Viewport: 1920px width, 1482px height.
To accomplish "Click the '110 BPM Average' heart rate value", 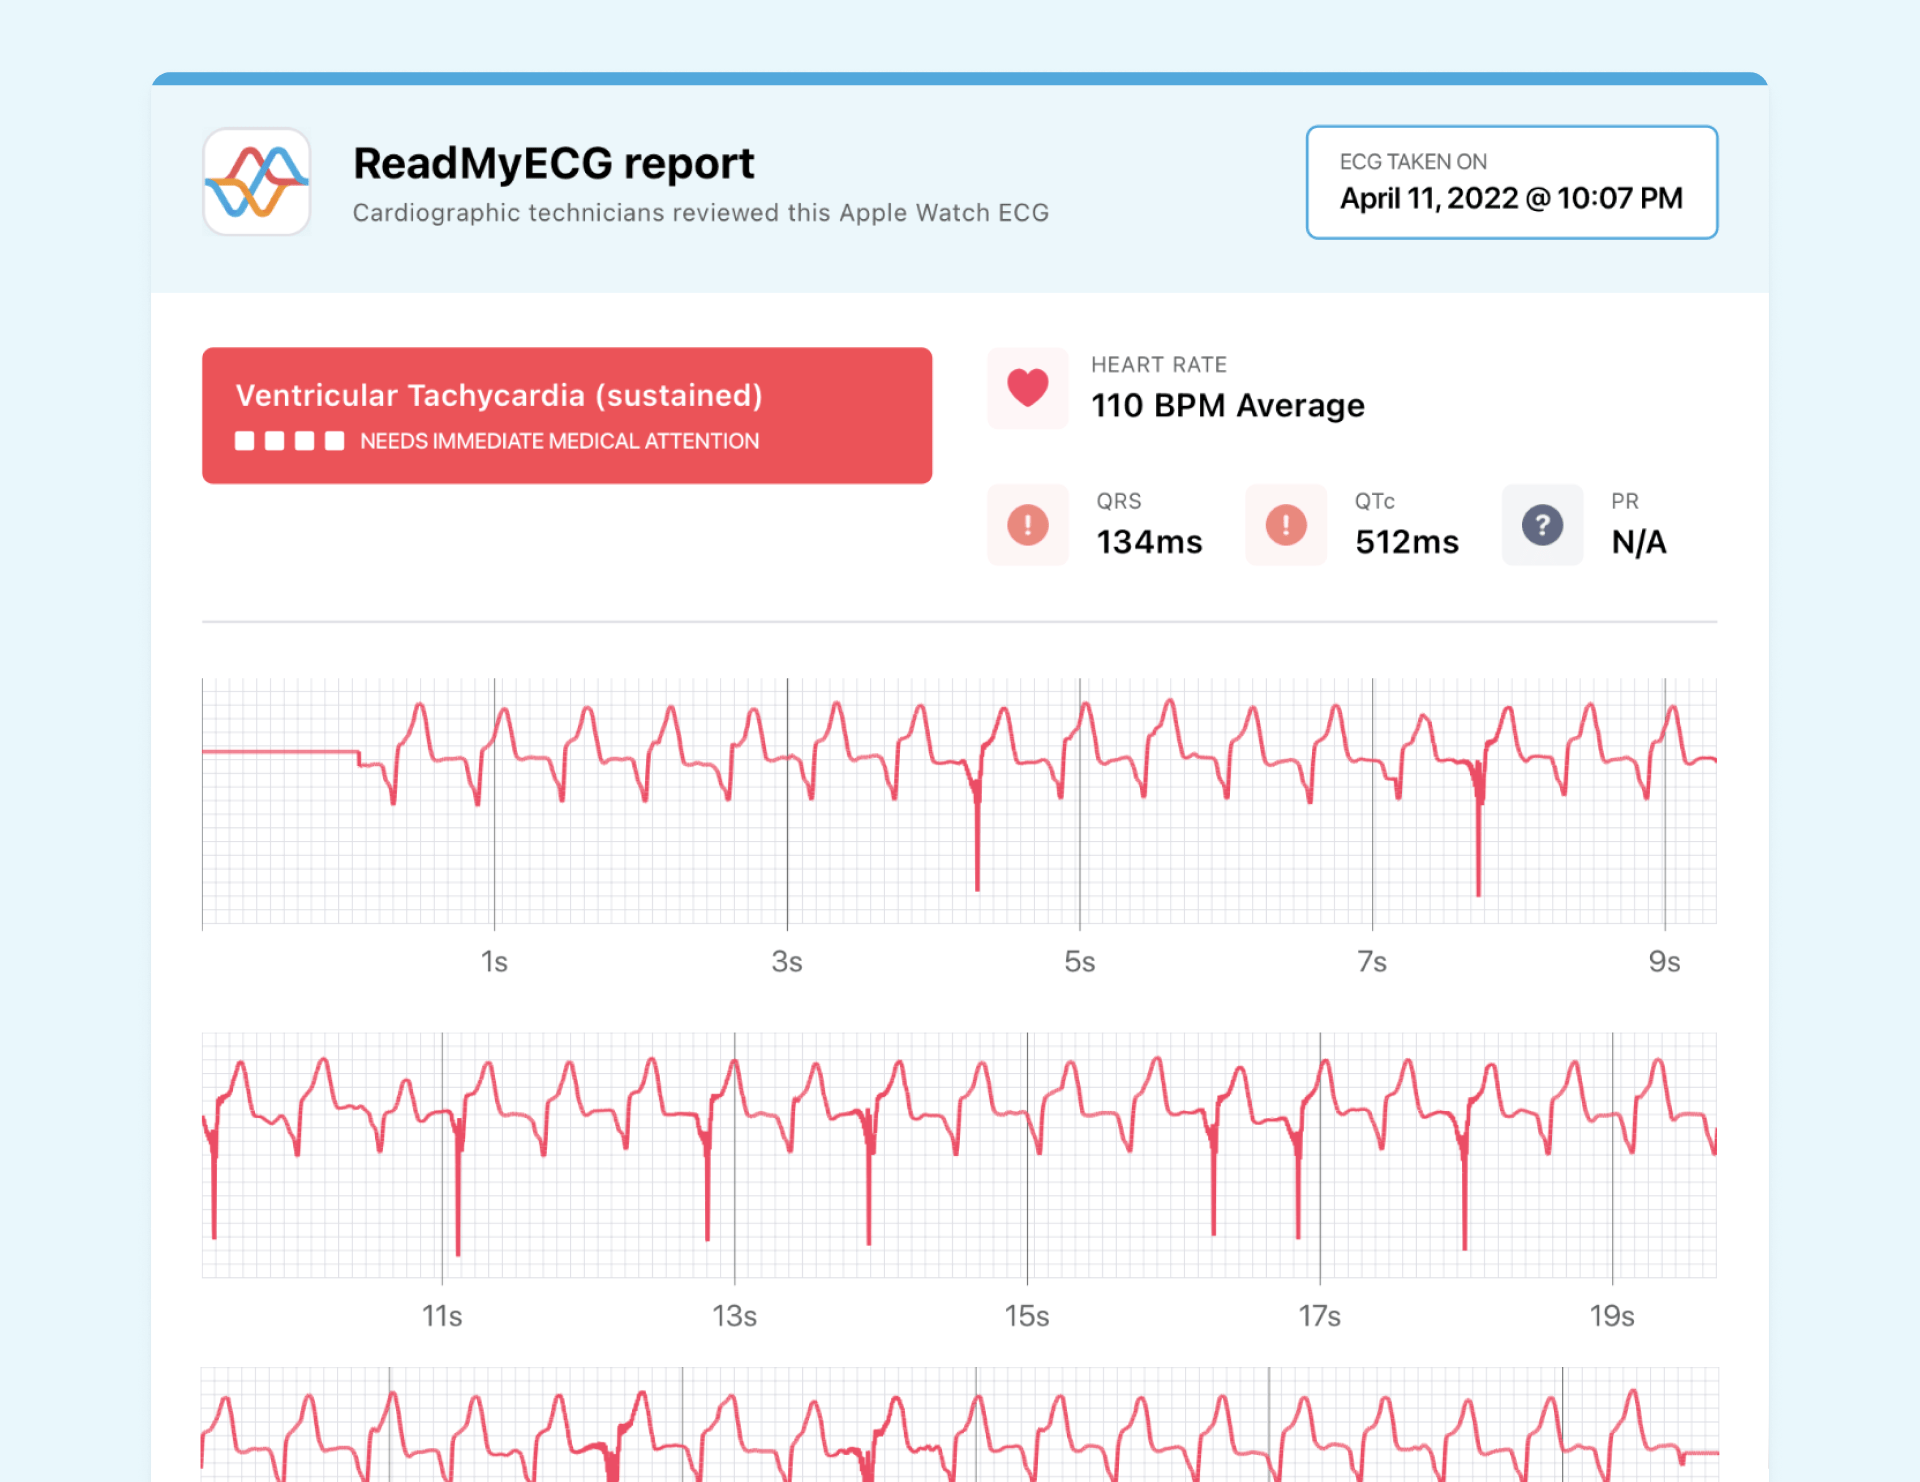I will [x=1228, y=406].
